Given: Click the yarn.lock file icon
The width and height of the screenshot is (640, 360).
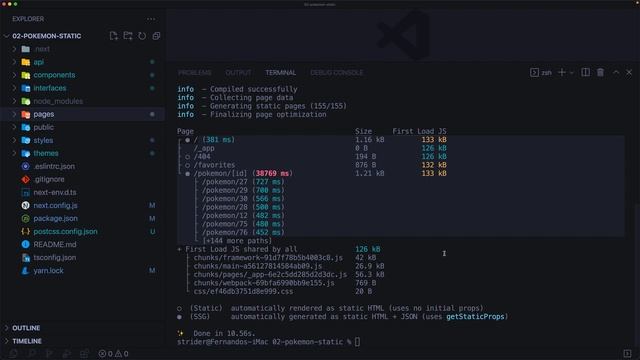Looking at the screenshot, I should coord(25,271).
